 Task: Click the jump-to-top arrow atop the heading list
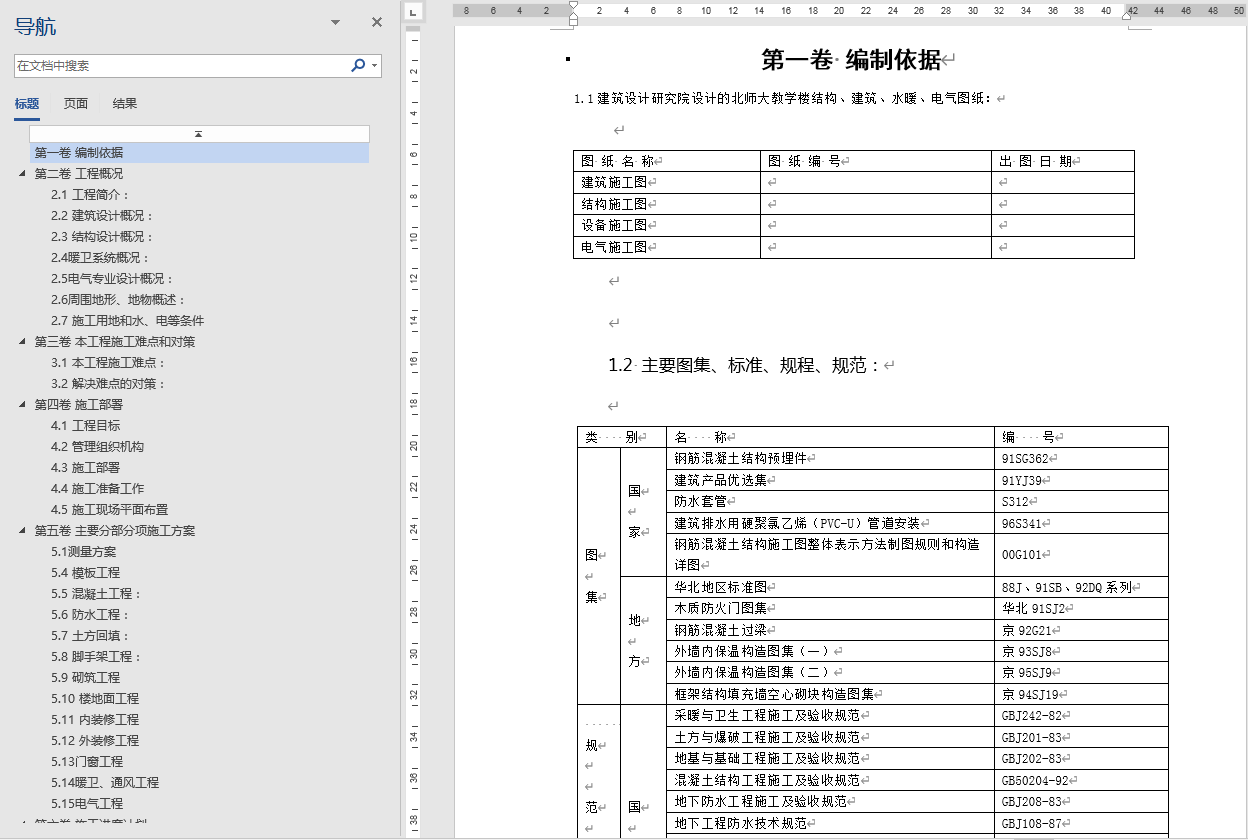[198, 133]
